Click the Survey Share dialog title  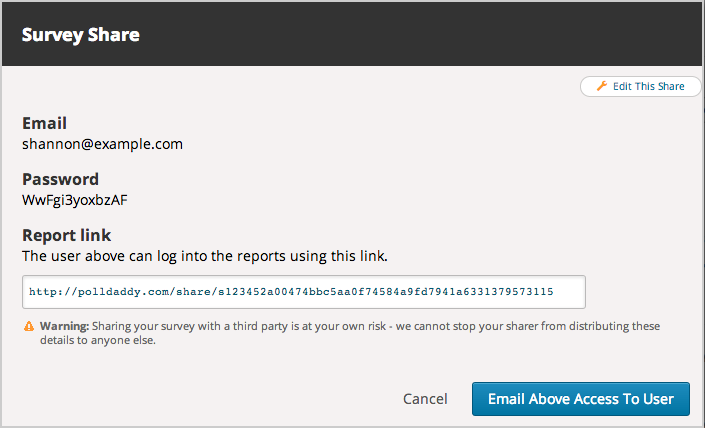[x=80, y=35]
